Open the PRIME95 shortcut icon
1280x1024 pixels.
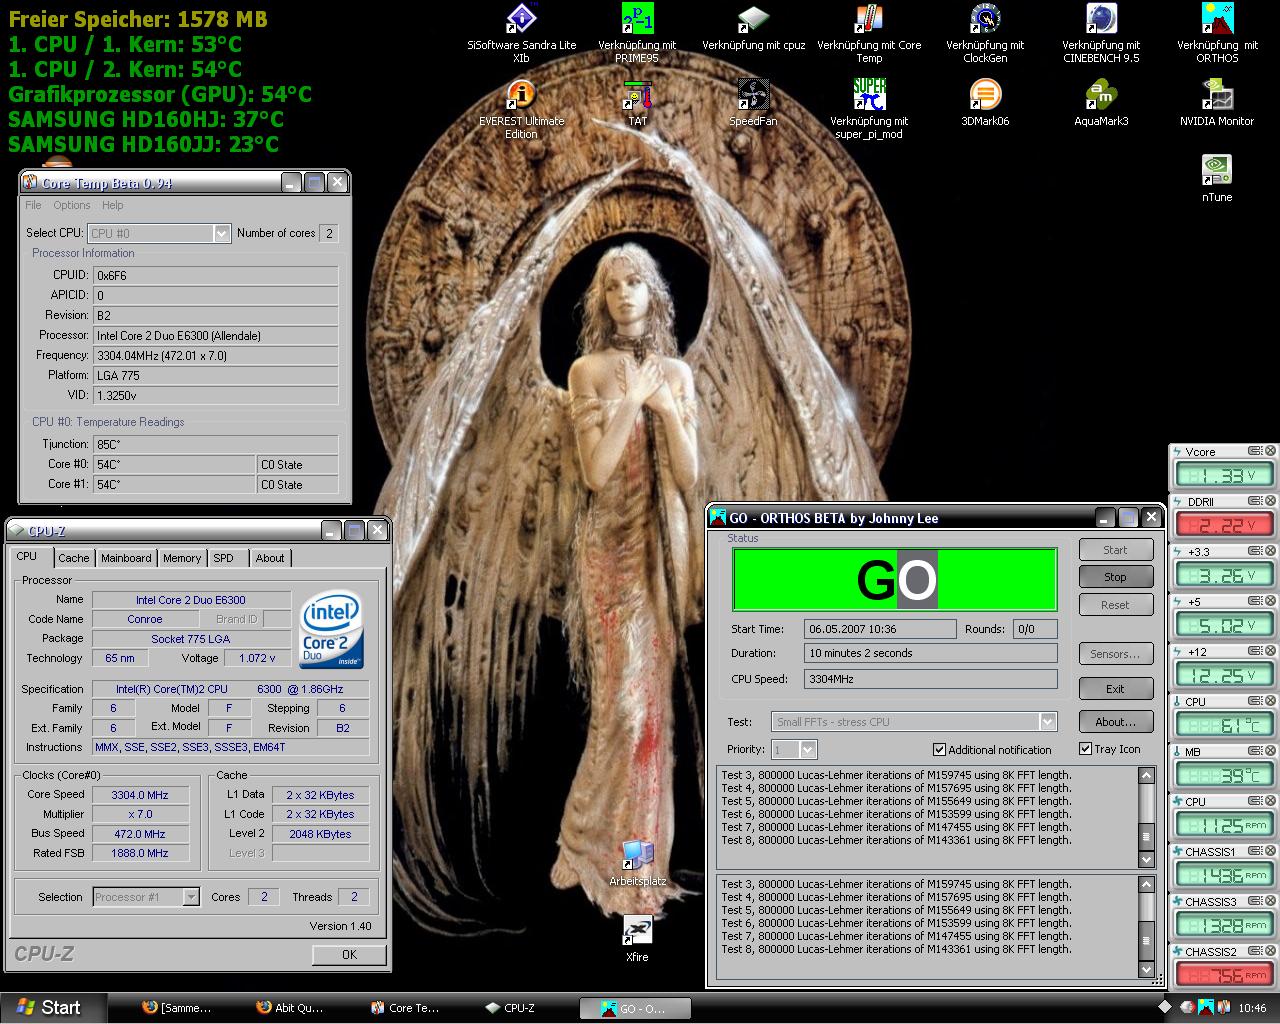tap(637, 20)
